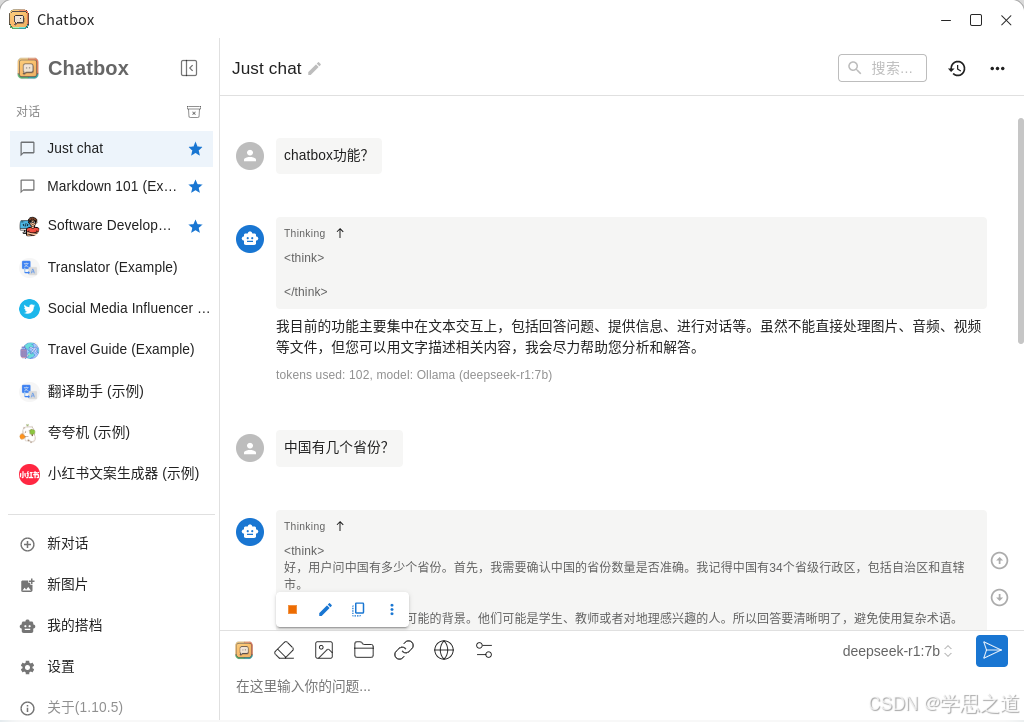Image resolution: width=1024 pixels, height=722 pixels.
Task: Edit message with blue pencil icon
Action: coord(325,610)
